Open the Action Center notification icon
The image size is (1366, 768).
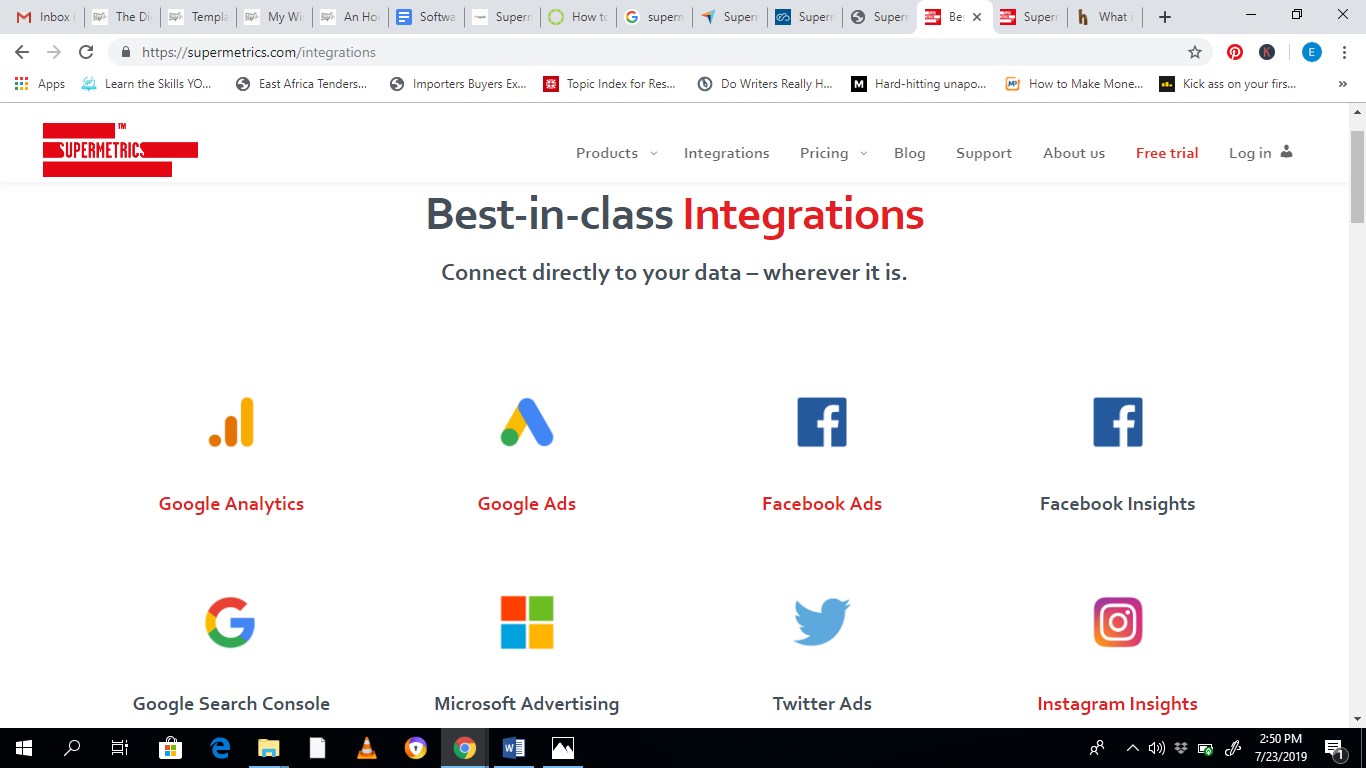pos(1334,748)
